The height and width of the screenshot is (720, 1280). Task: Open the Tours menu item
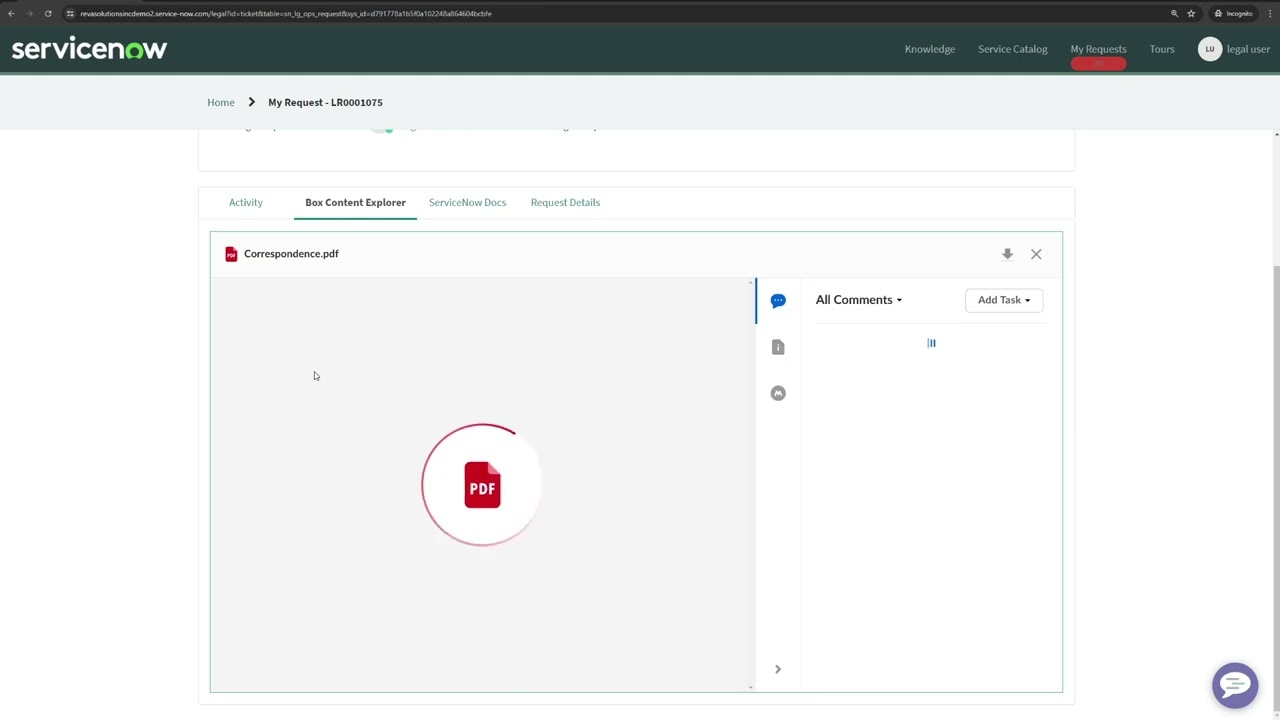[x=1162, y=49]
